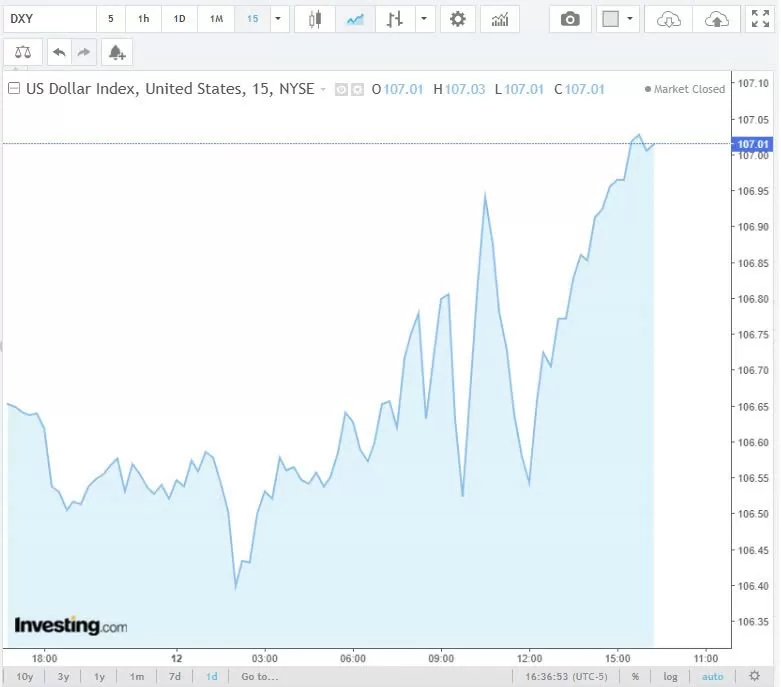Click the Go to... button
The height and width of the screenshot is (687, 781).
click(259, 677)
